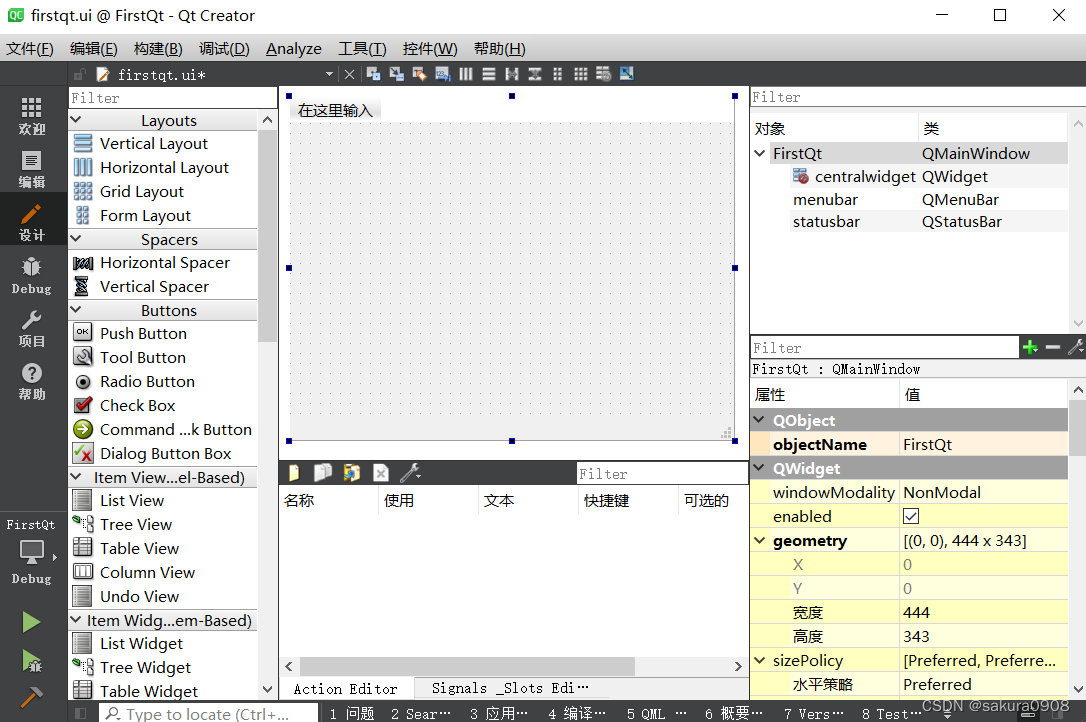
Task: Click Adjust Size toolbar icon
Action: (x=627, y=73)
